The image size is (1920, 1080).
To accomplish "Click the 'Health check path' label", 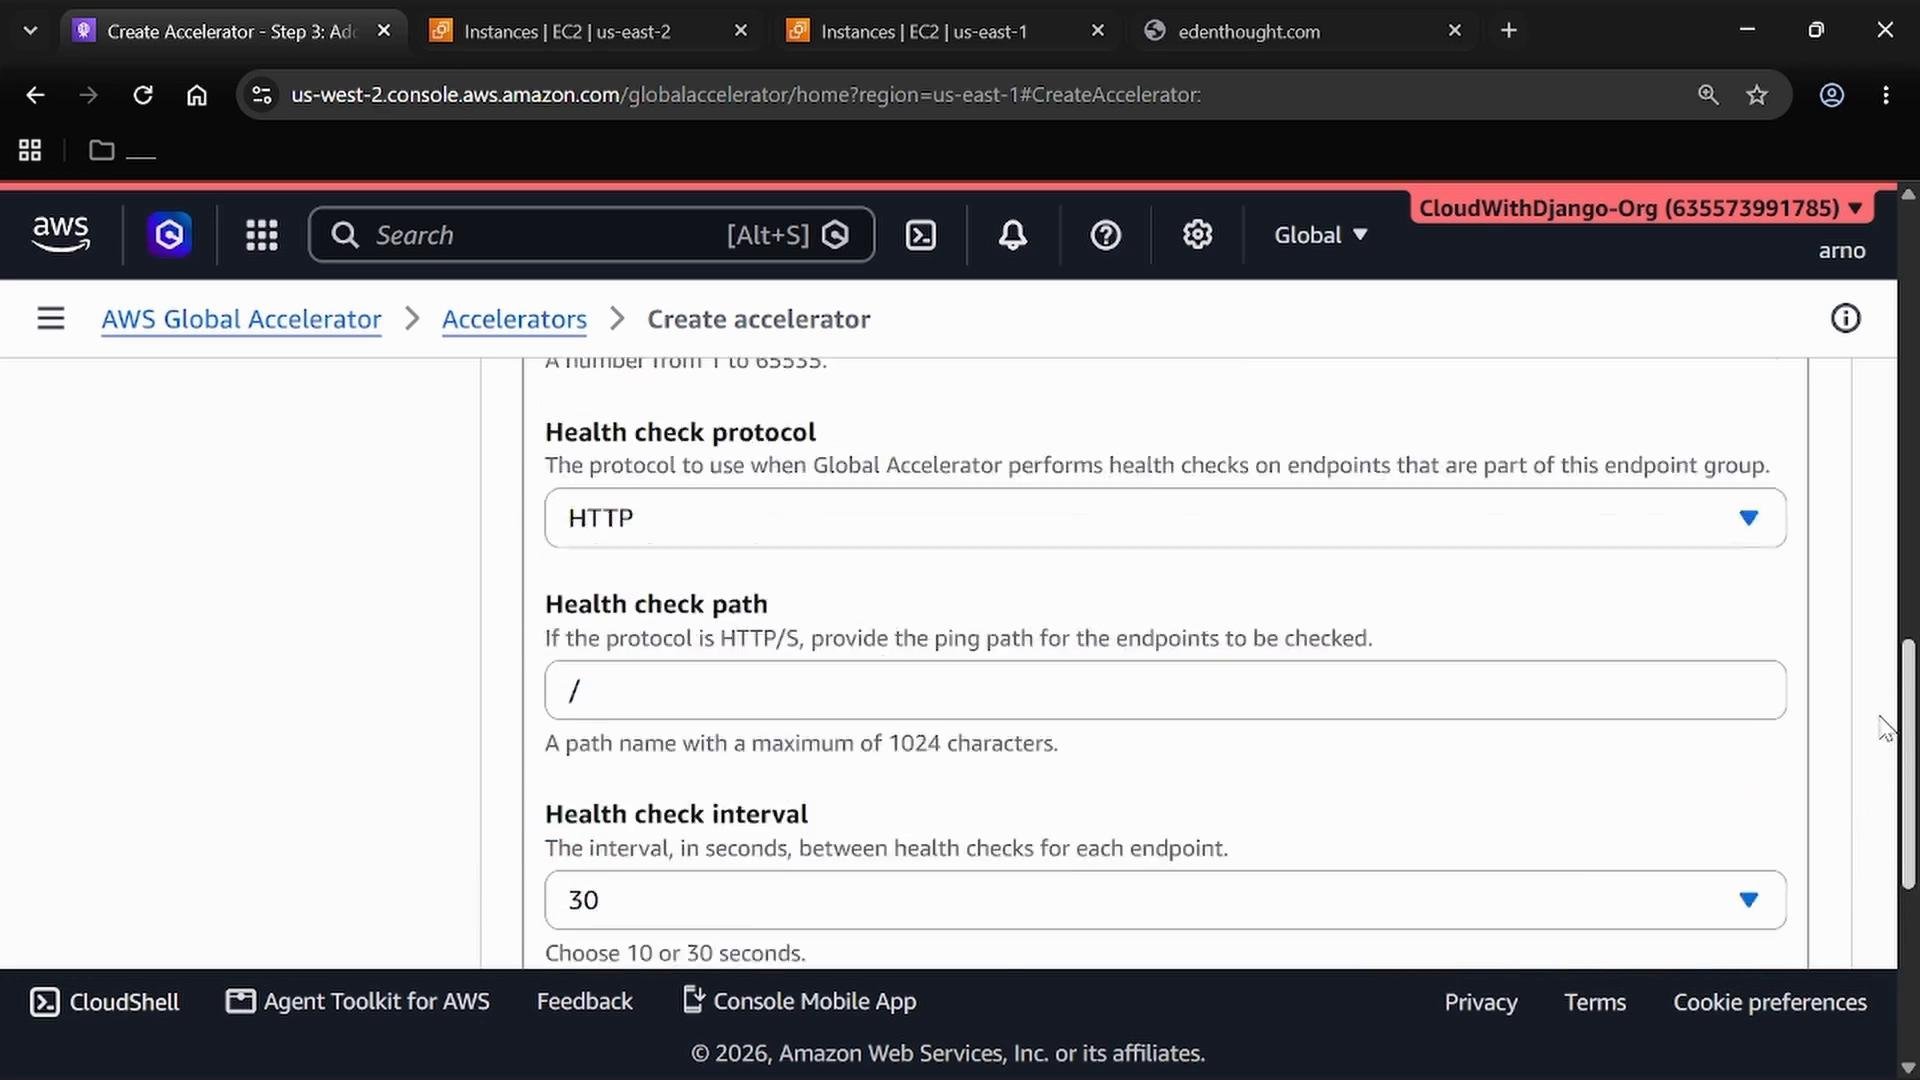I will [x=656, y=604].
